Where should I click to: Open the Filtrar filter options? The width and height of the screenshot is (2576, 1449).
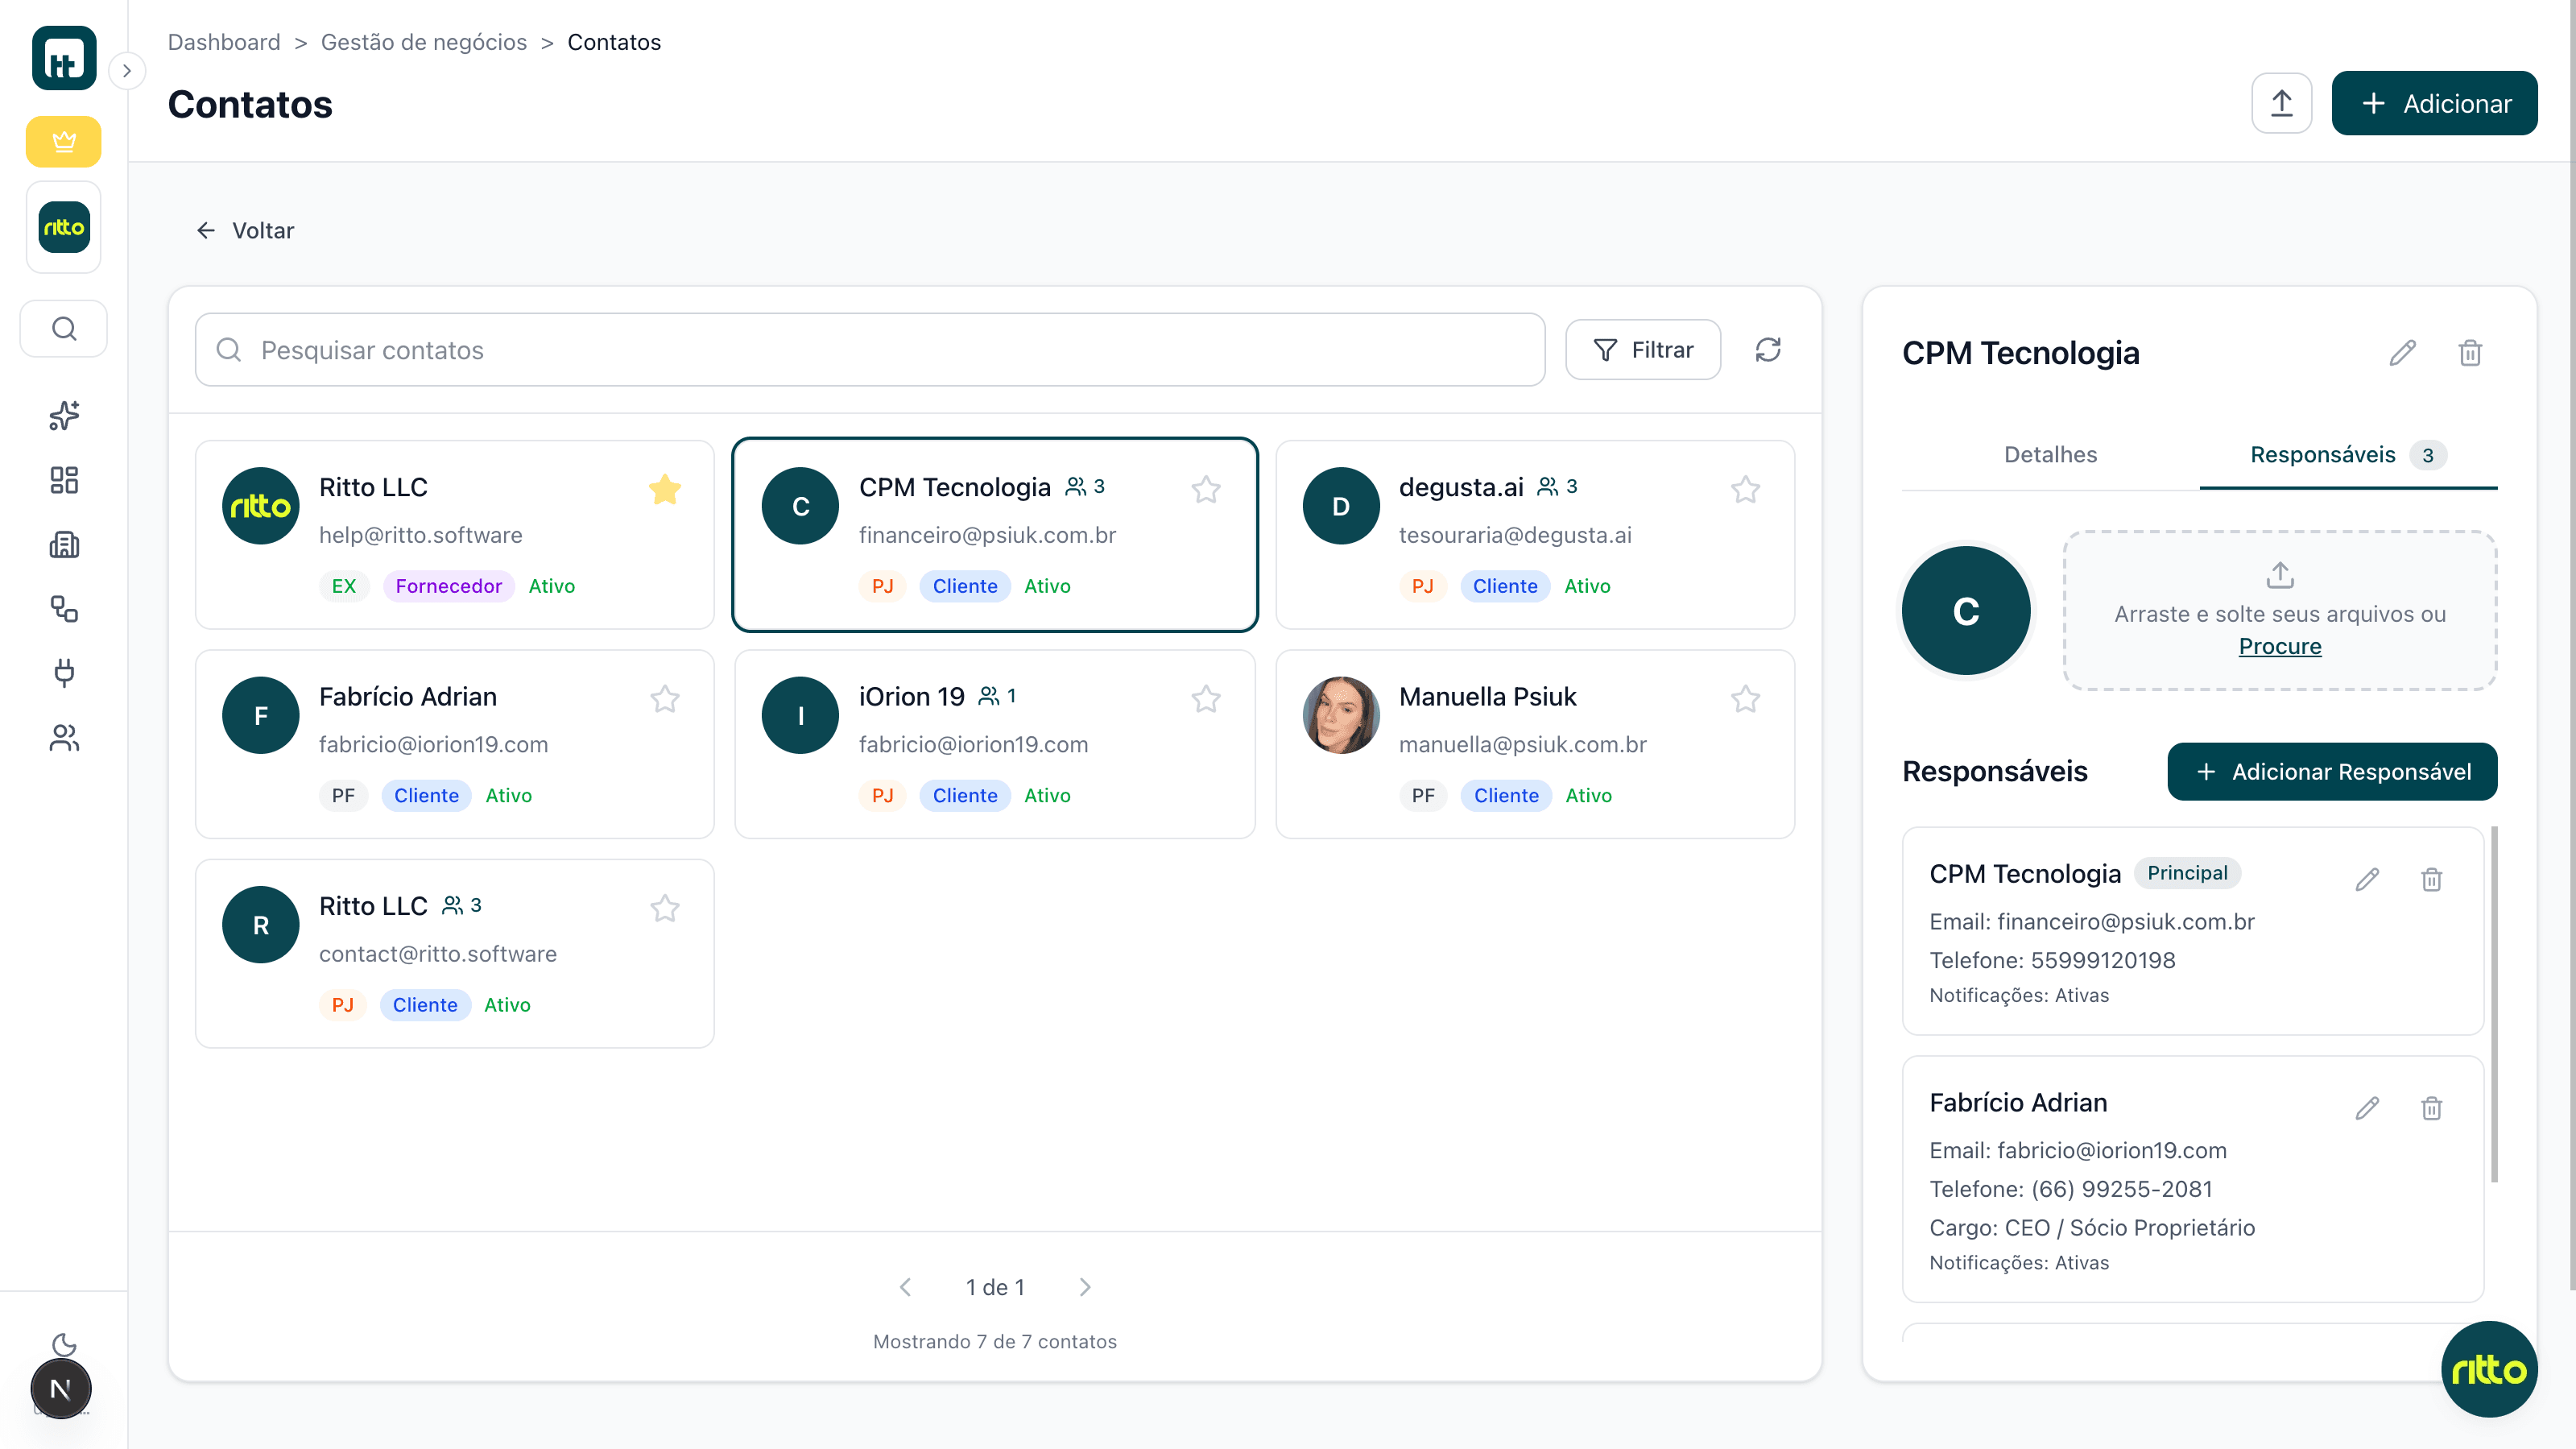[1642, 350]
